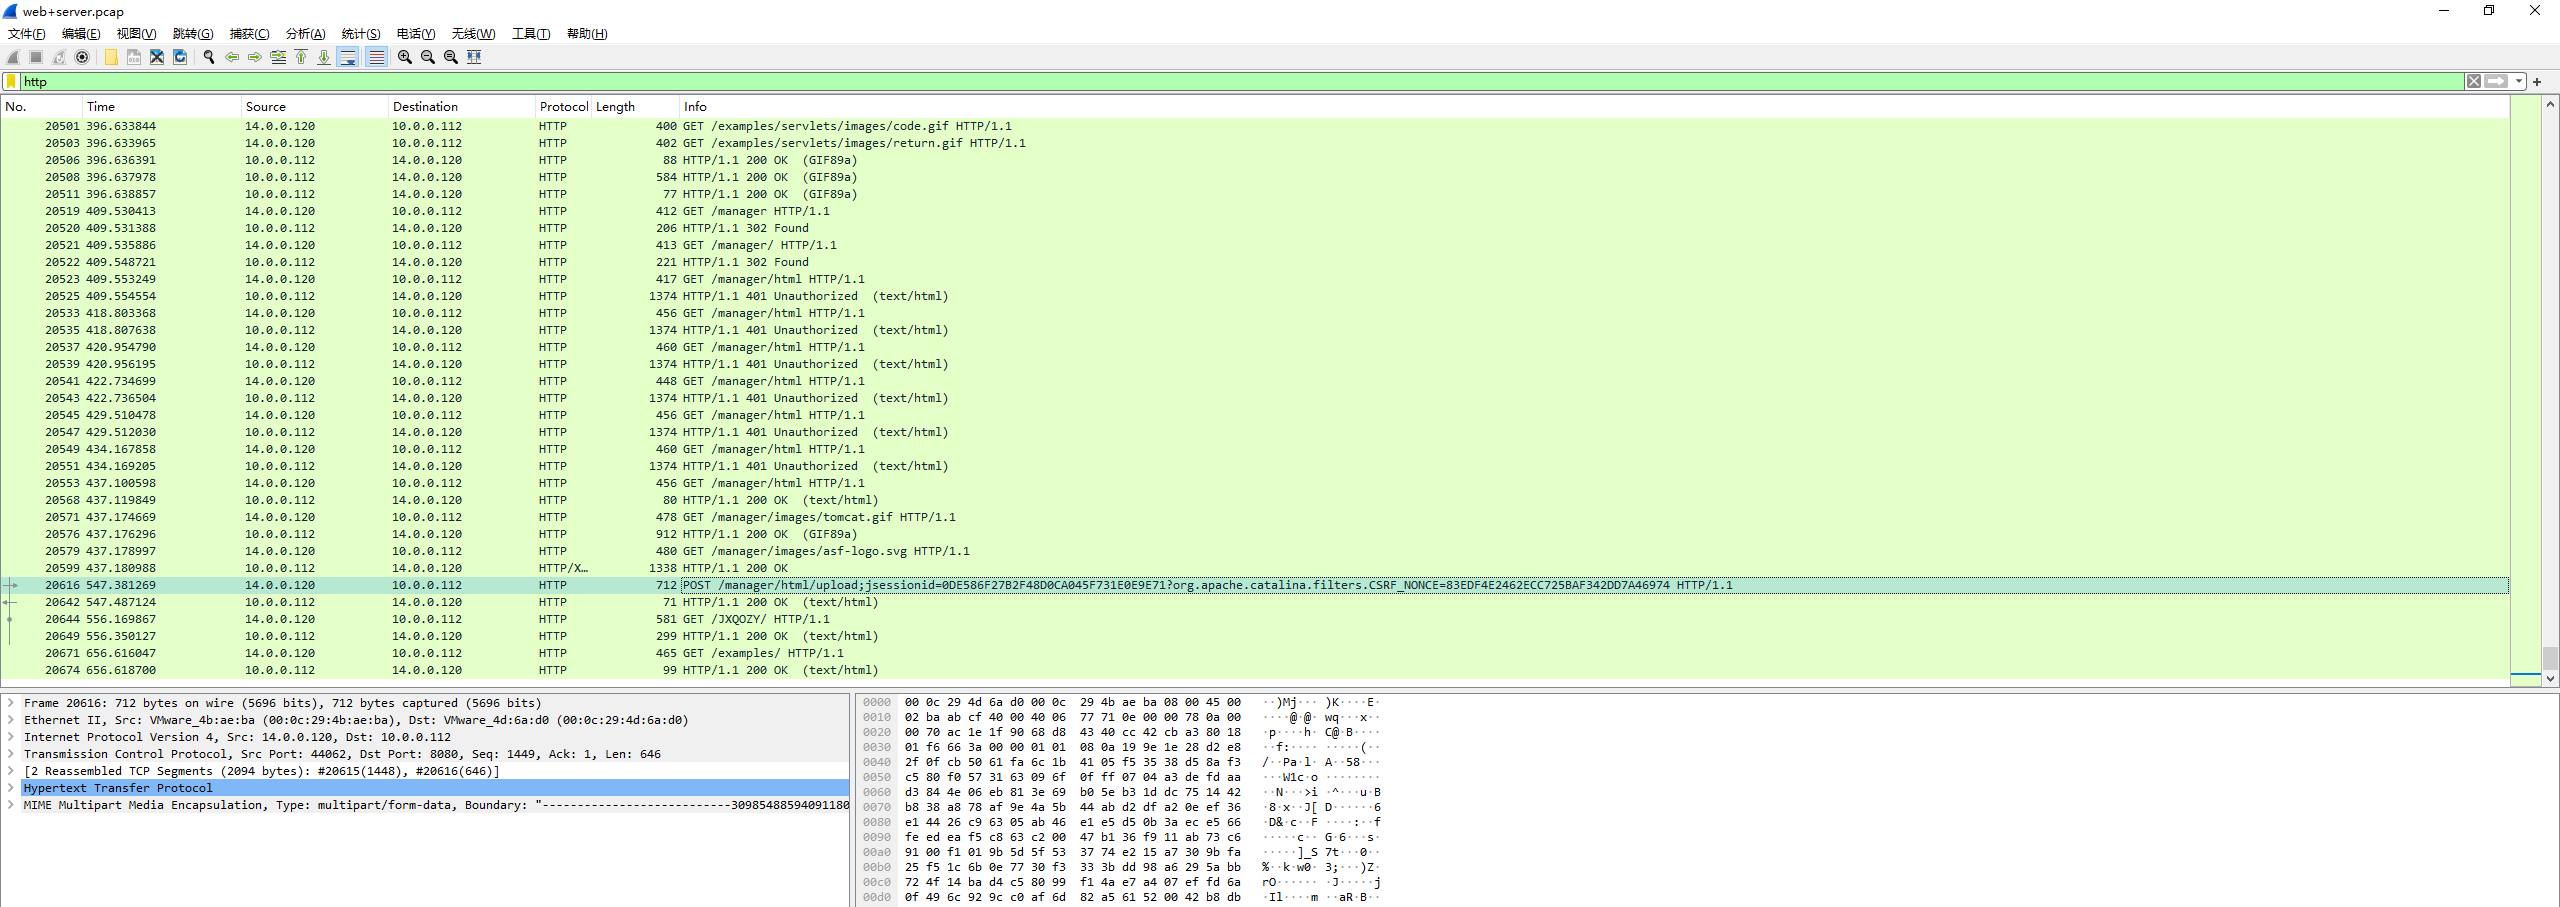
Task: Sort by the Source column header
Action: point(315,107)
